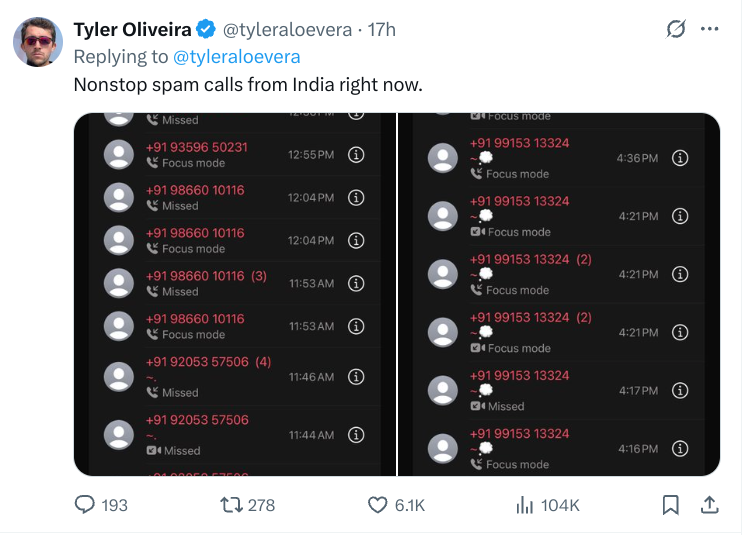Tap info icon for 11:46 AM call
The image size is (754, 535).
pyautogui.click(x=355, y=377)
